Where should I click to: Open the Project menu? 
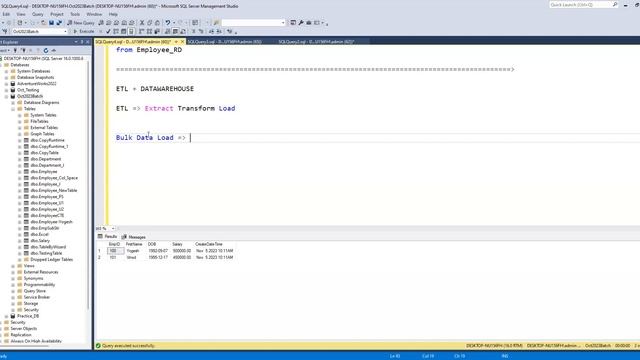[57, 14]
